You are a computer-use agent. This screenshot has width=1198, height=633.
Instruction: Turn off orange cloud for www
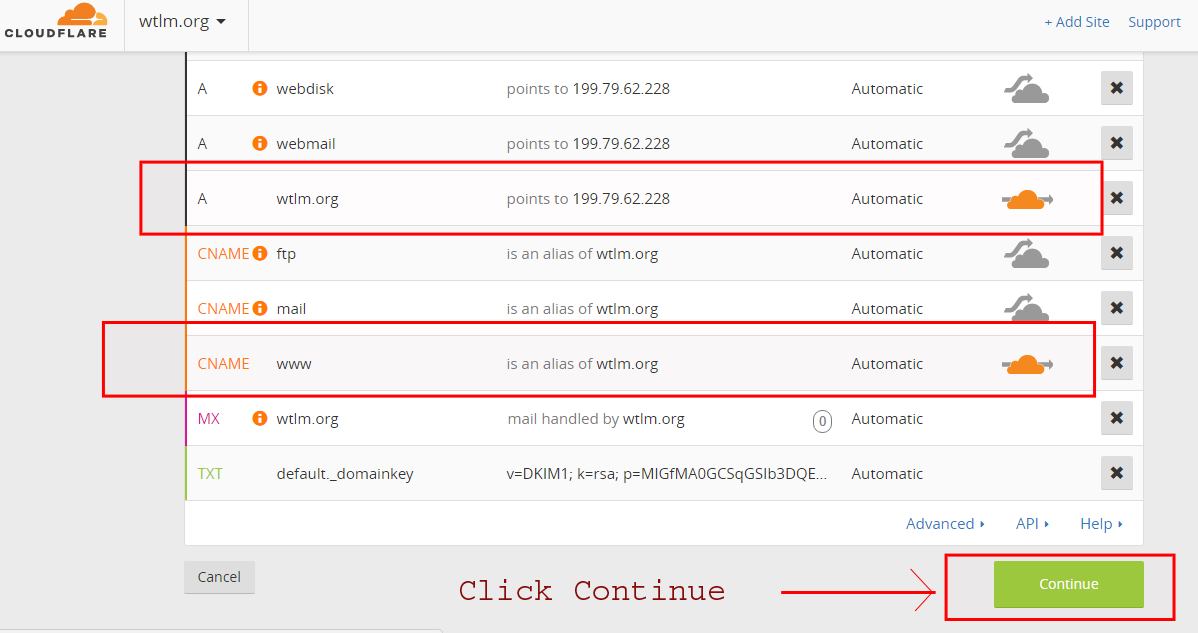point(1027,364)
